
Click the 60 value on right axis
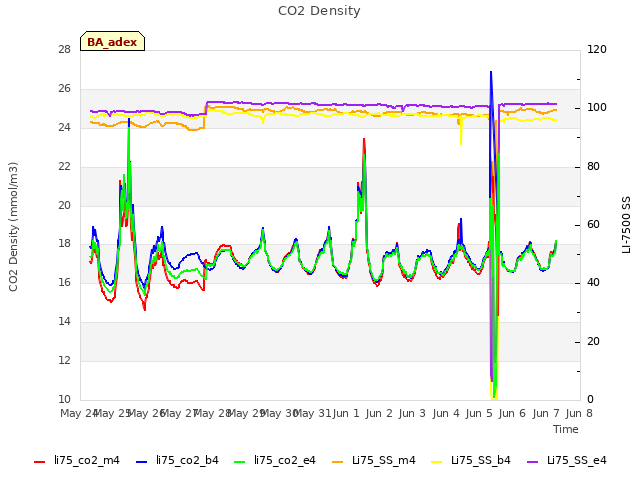click(x=593, y=224)
